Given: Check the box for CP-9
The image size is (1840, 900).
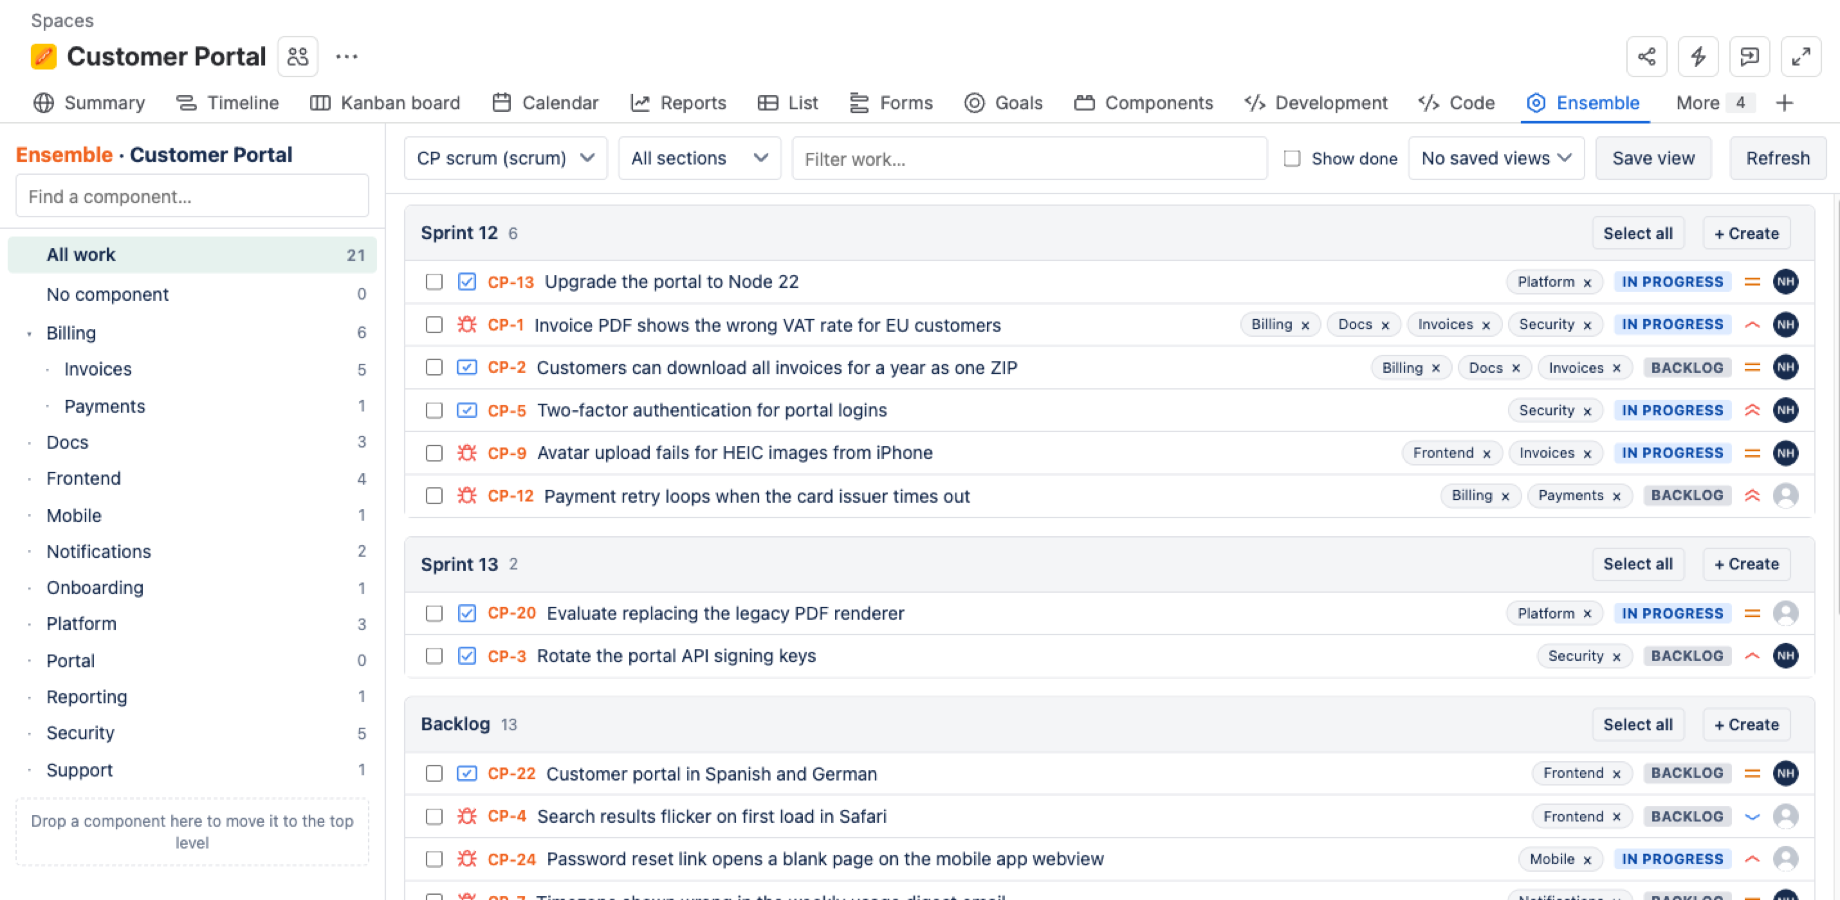Looking at the screenshot, I should 434,453.
